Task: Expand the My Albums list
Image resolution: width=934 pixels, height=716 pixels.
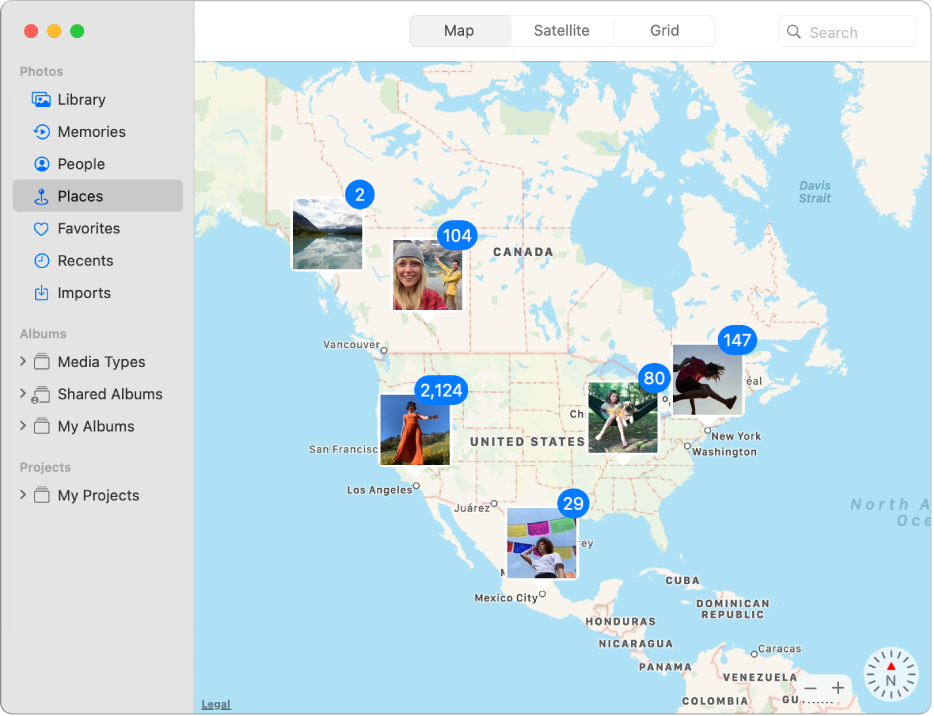Action: [x=22, y=425]
